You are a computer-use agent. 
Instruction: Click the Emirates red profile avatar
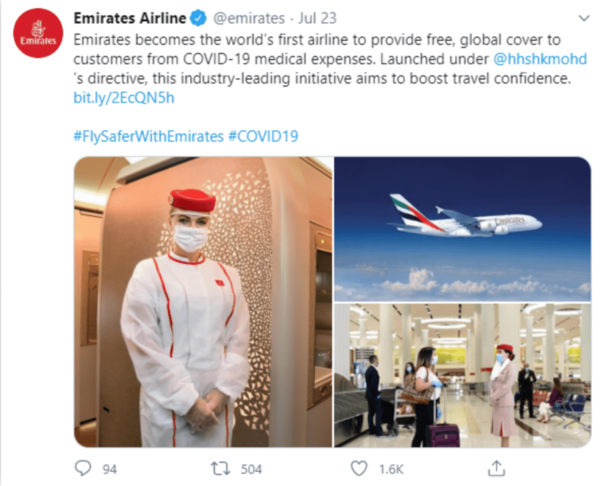coord(38,33)
